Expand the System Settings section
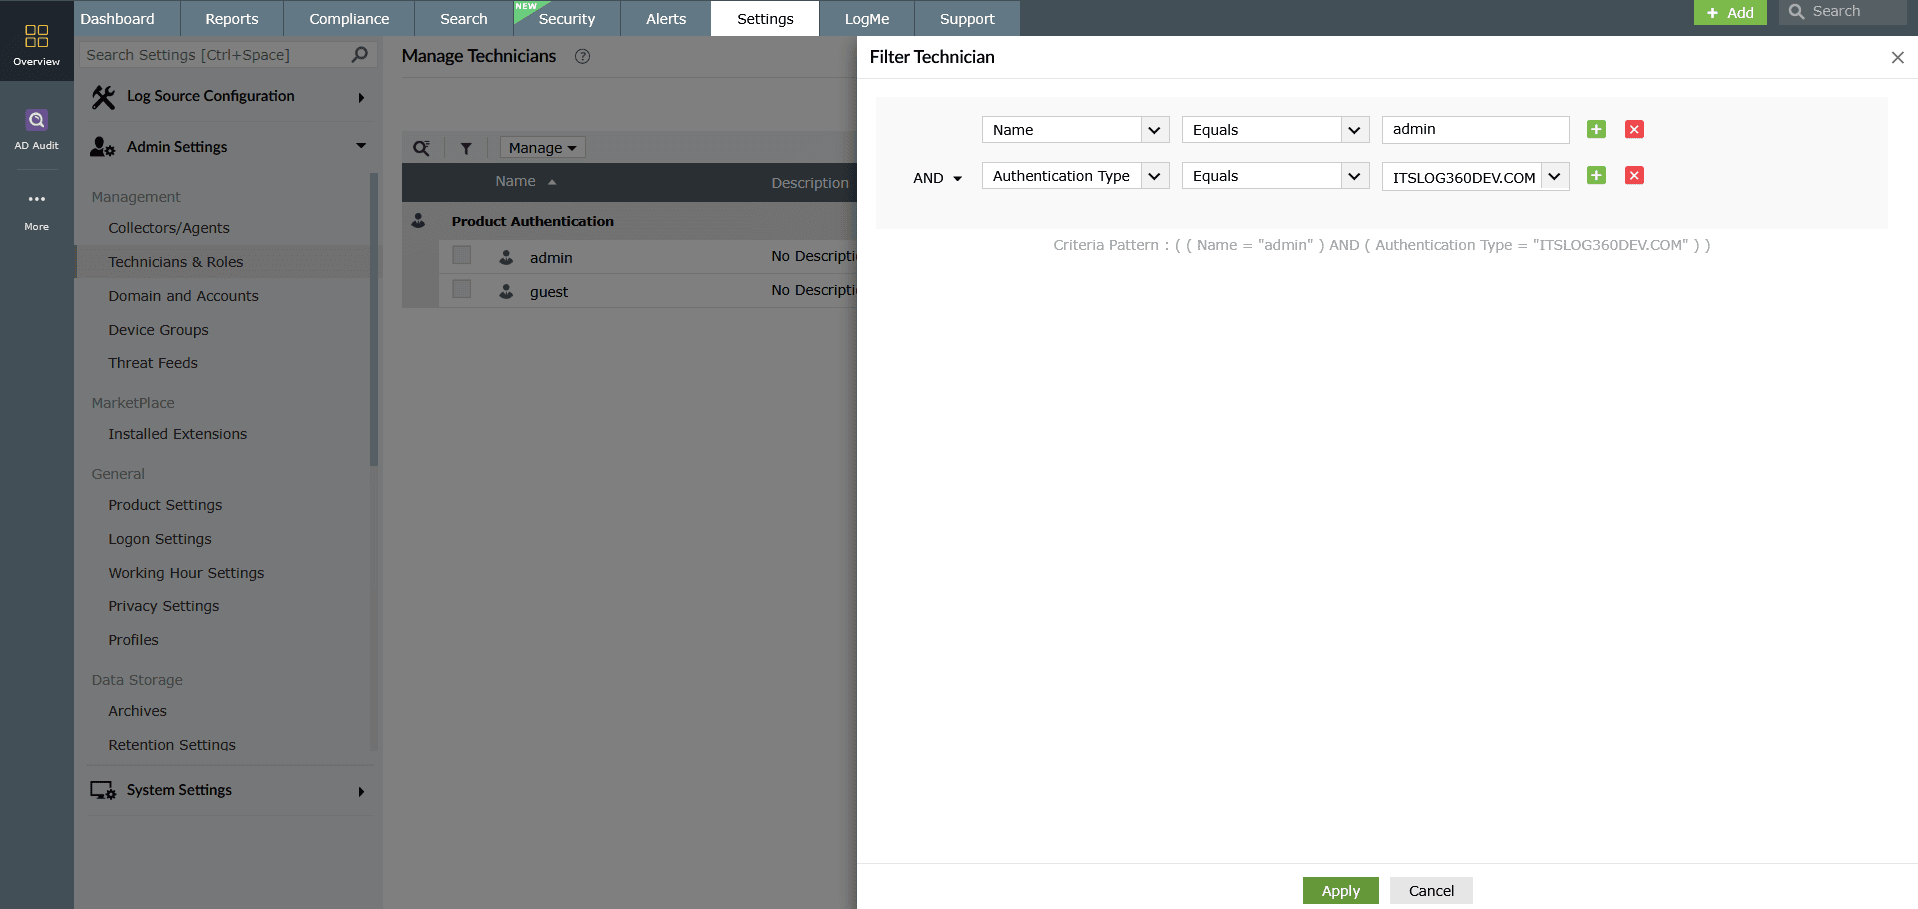The image size is (1918, 909). [361, 792]
